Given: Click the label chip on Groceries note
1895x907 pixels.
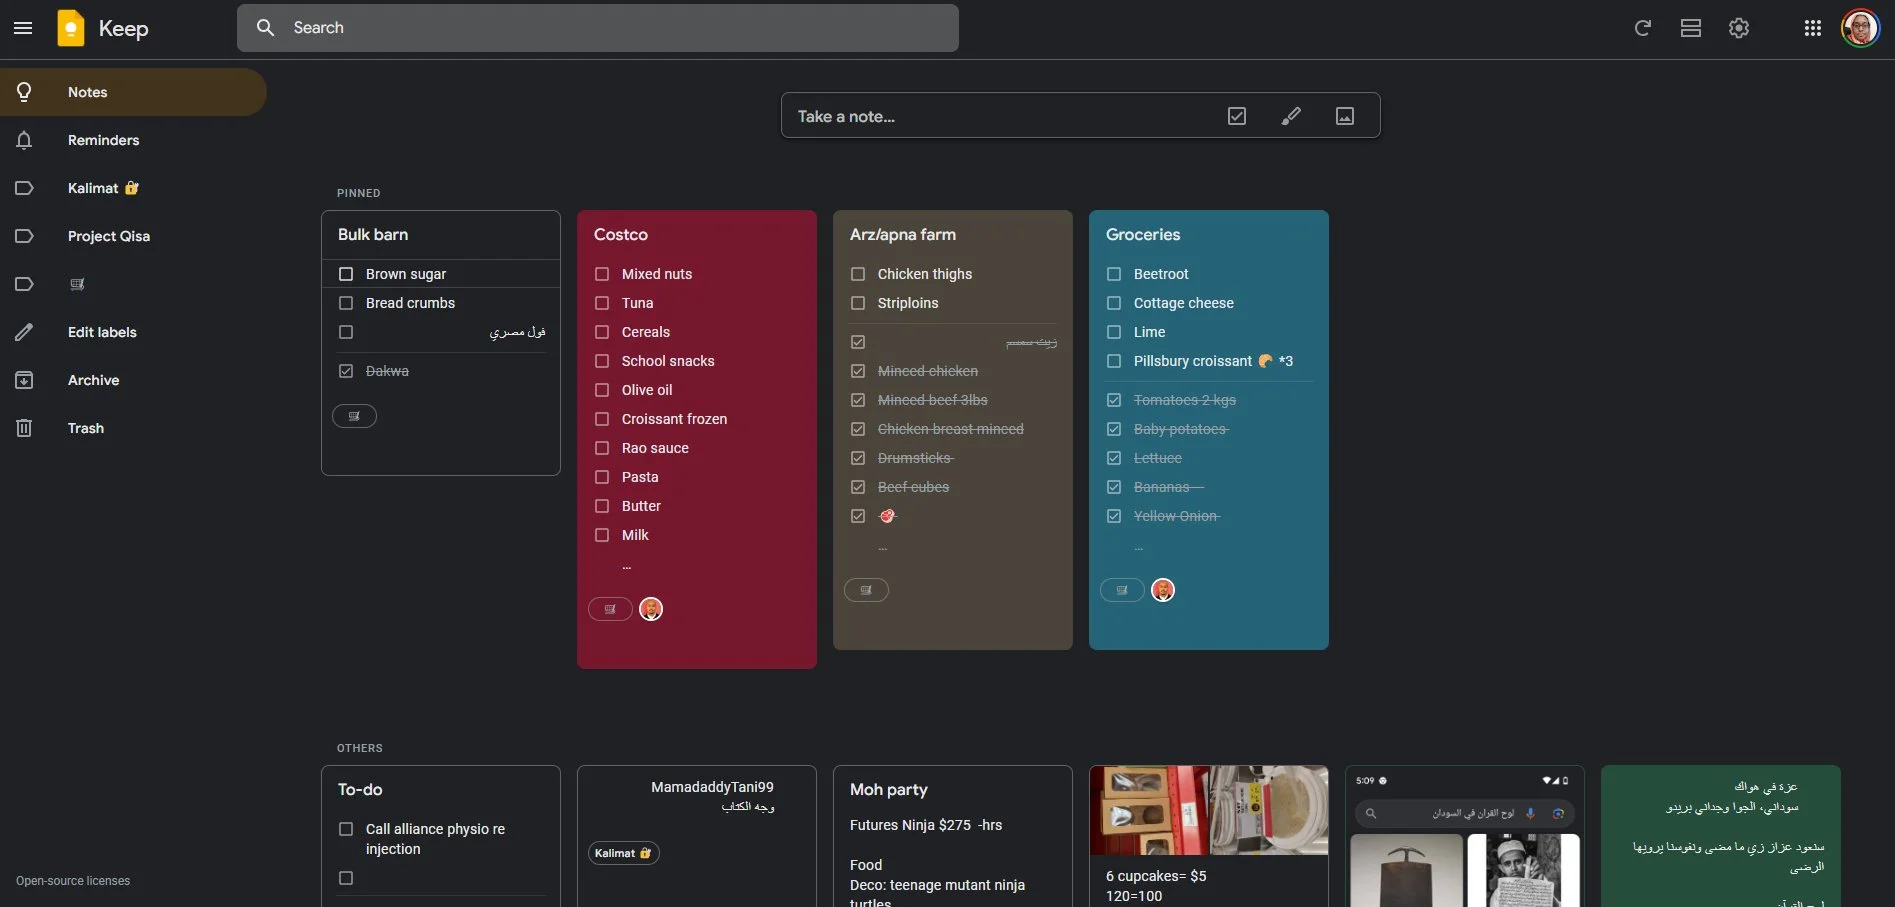Looking at the screenshot, I should coord(1122,590).
